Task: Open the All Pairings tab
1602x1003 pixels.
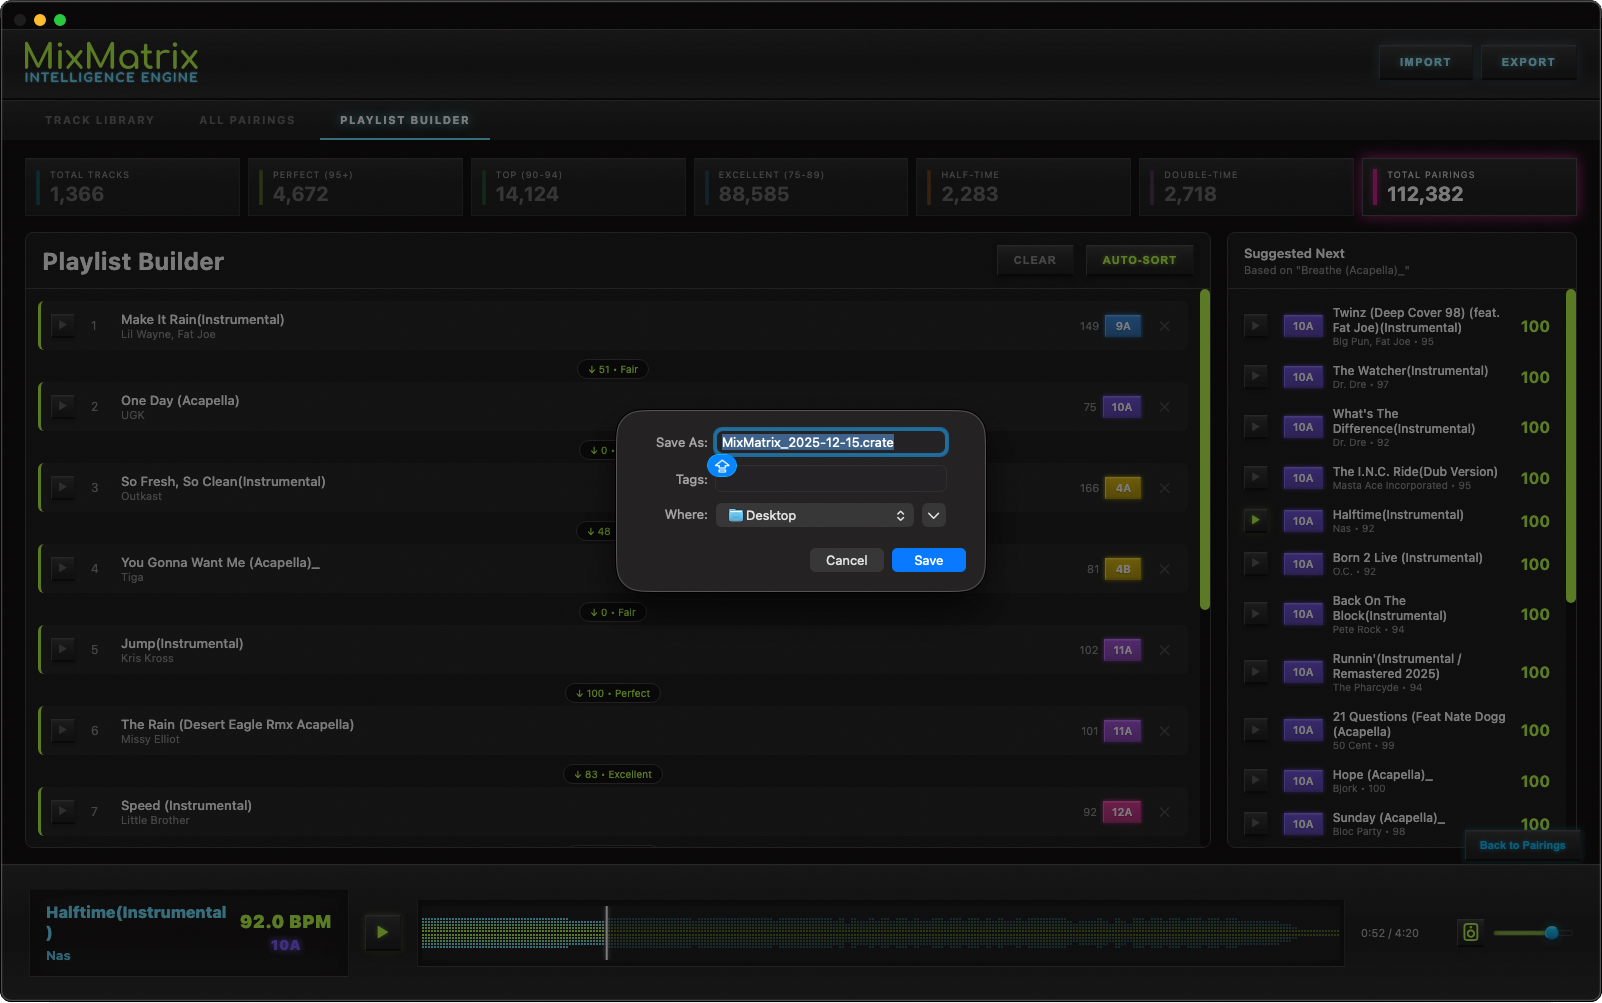Action: 246,120
